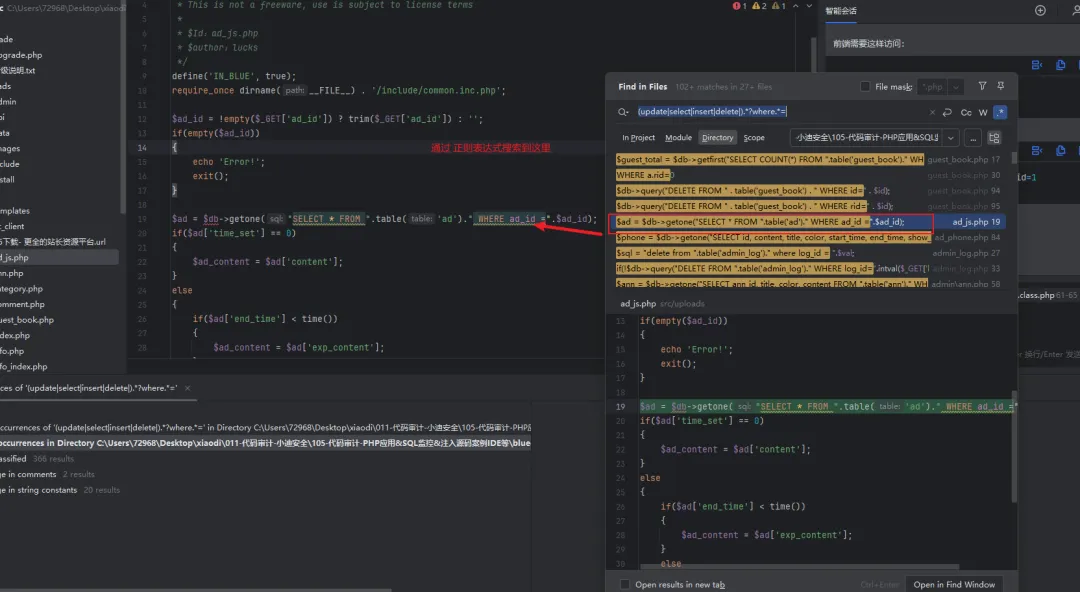Check Open results in new tab
Image resolution: width=1080 pixels, height=592 pixels.
pos(625,584)
